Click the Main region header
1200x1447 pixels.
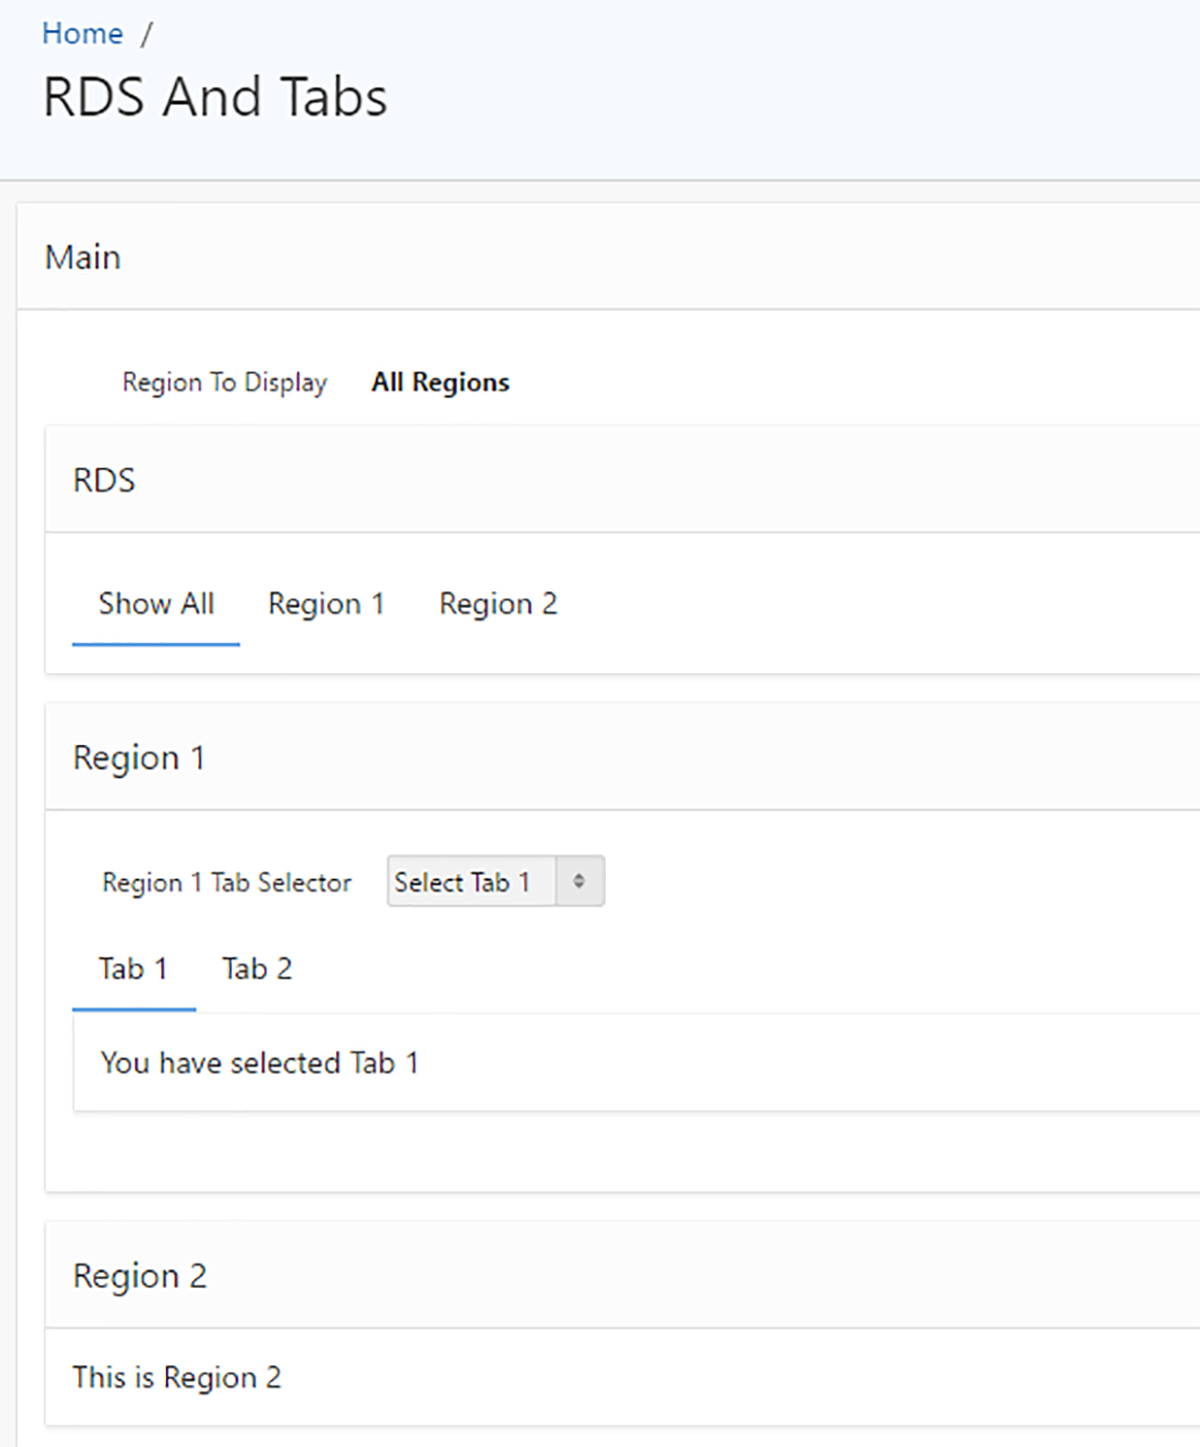(x=82, y=257)
